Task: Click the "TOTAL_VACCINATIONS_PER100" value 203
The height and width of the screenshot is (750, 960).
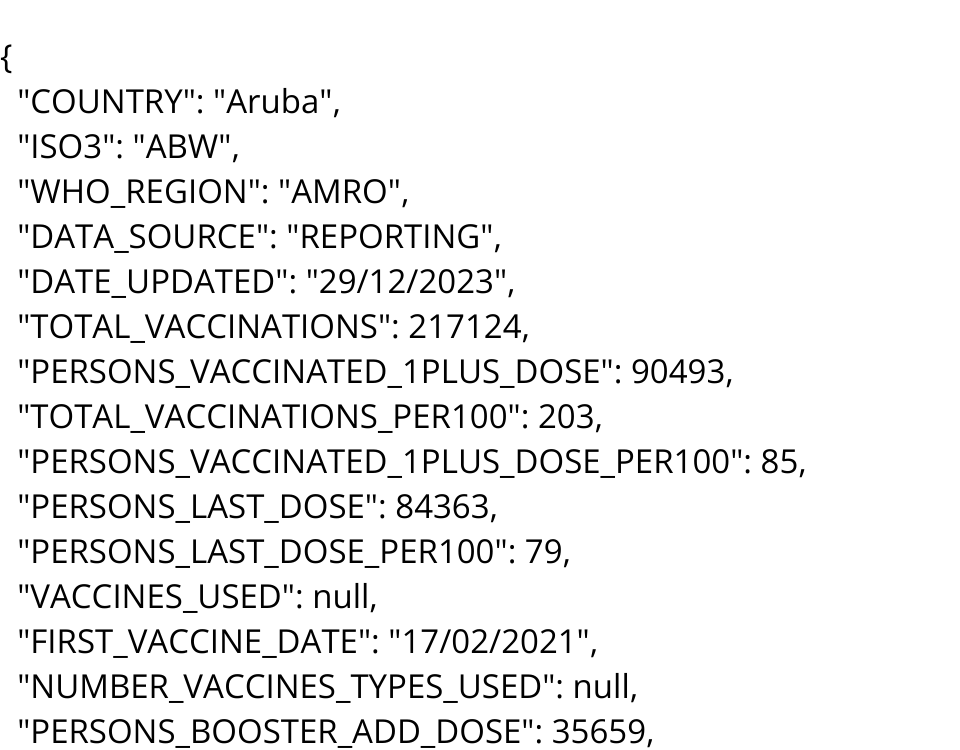Action: coord(566,417)
